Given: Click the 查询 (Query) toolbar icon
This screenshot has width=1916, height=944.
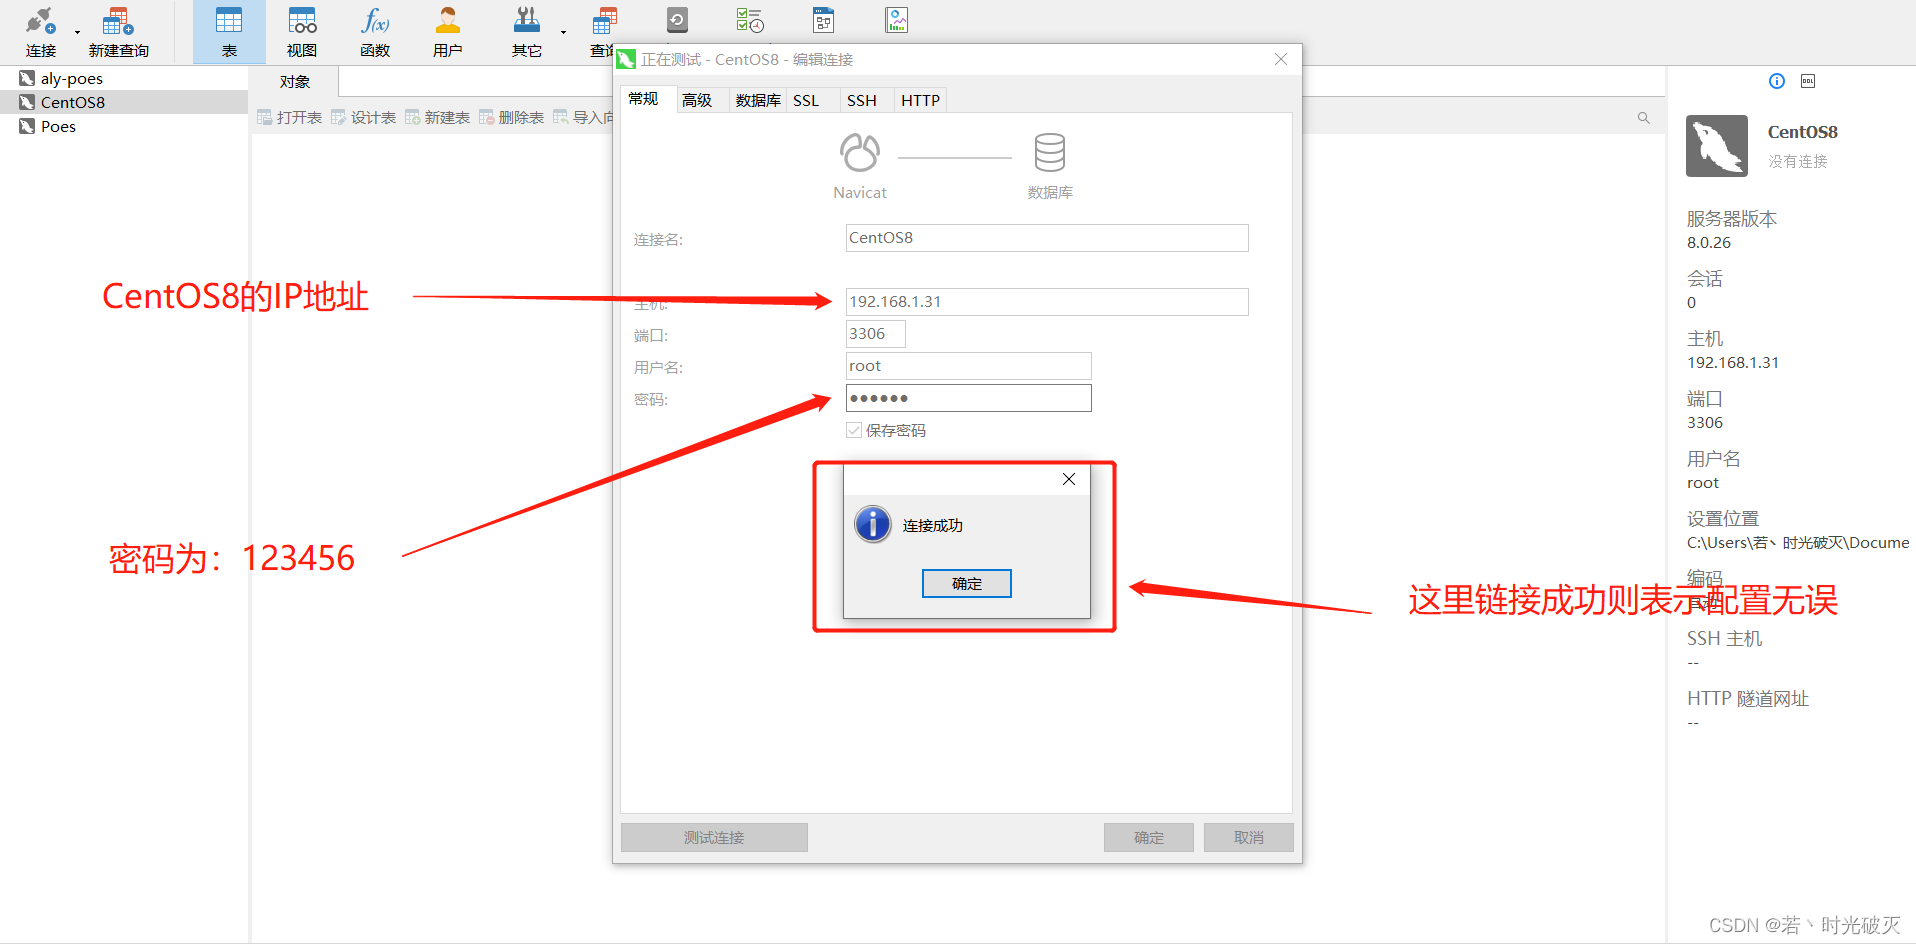Looking at the screenshot, I should (x=603, y=31).
